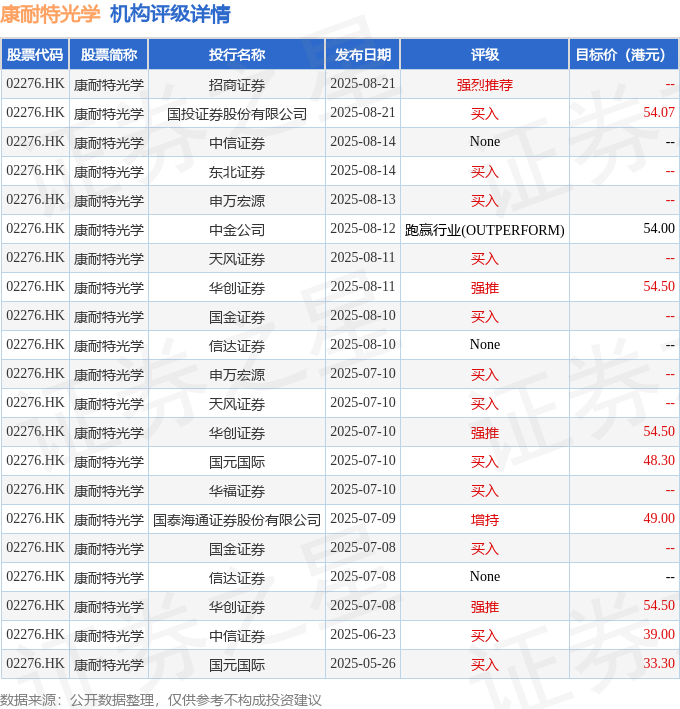The image size is (680, 709).
Task: Click 信达证券 in the 2025-08-10 row
Action: [236, 345]
